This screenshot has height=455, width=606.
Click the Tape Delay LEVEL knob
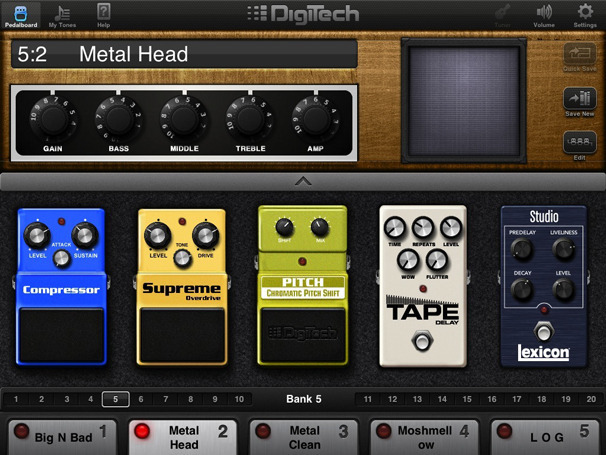(451, 228)
